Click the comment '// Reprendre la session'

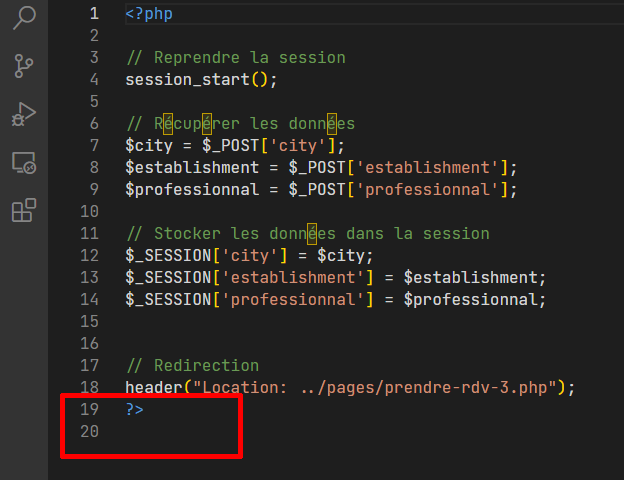(236, 58)
